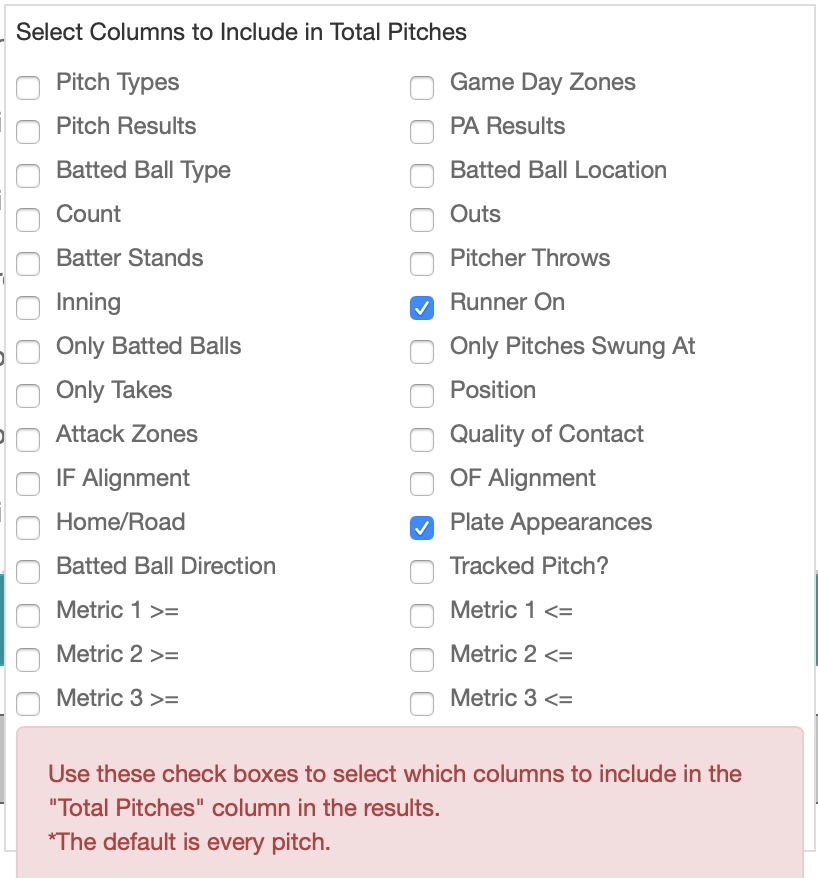
Task: Check Only Pitches Swung At
Action: (422, 351)
